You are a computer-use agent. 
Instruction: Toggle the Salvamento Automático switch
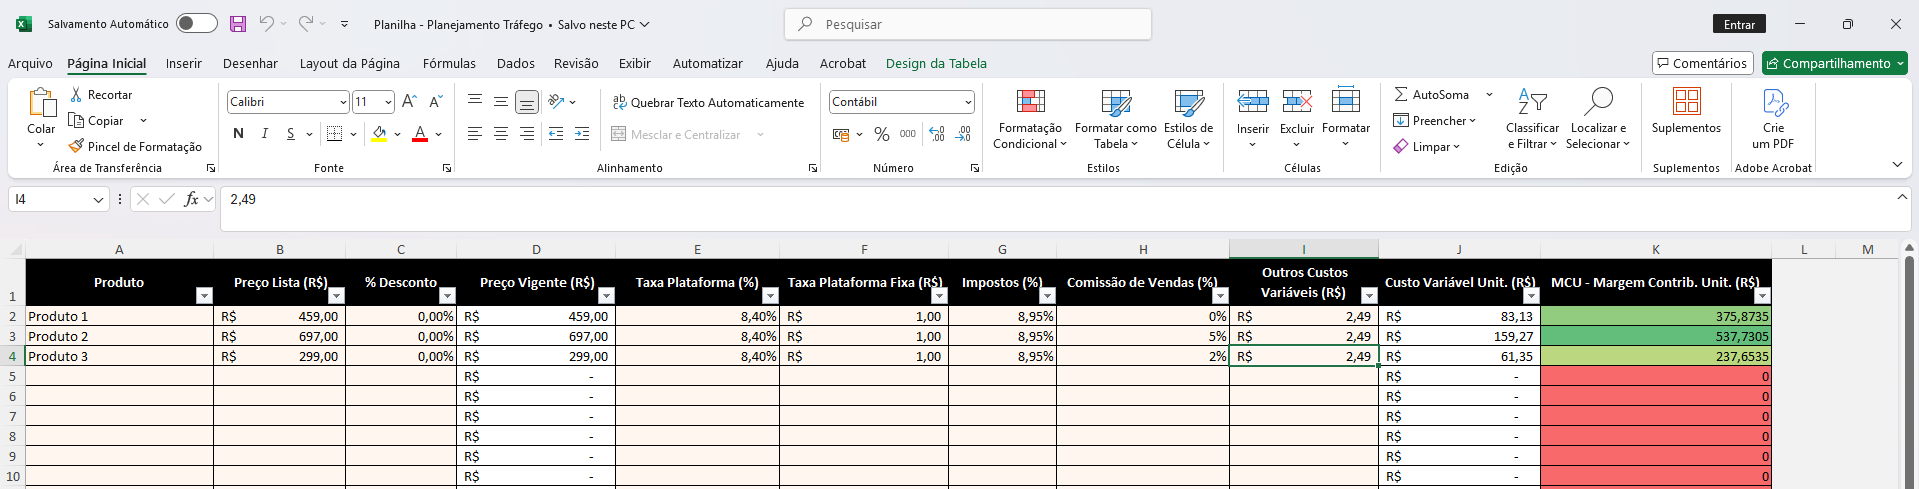[x=197, y=24]
